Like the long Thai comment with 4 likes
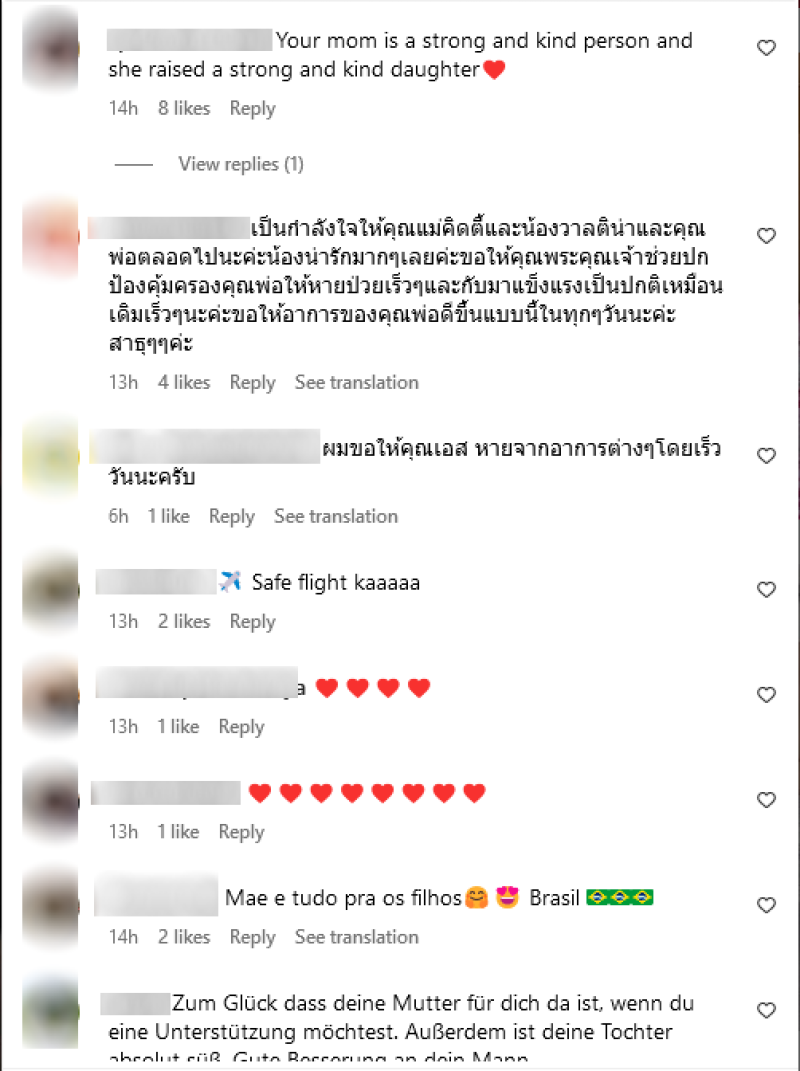The width and height of the screenshot is (800, 1071). tap(766, 236)
